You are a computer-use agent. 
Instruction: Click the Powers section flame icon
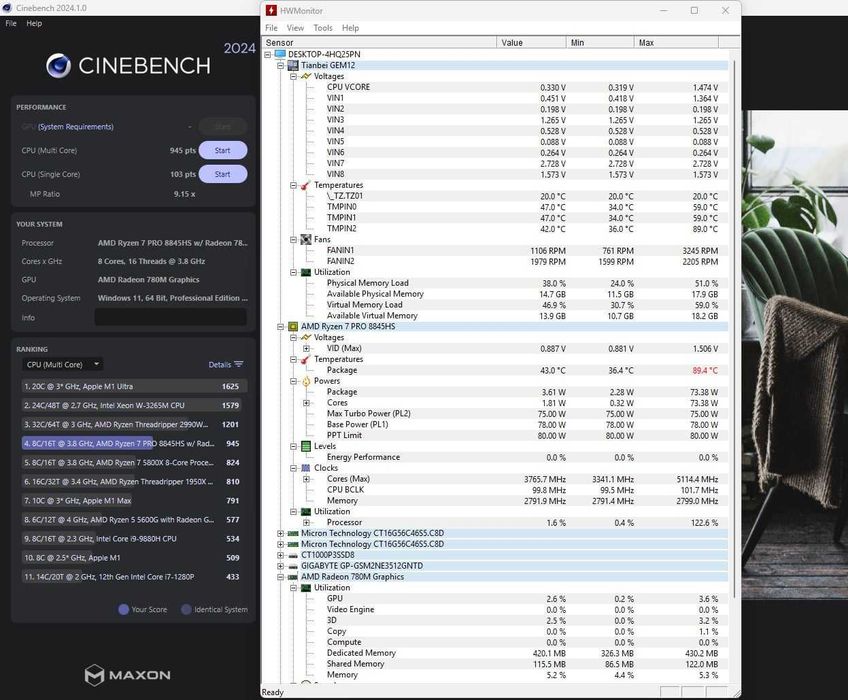click(x=306, y=381)
